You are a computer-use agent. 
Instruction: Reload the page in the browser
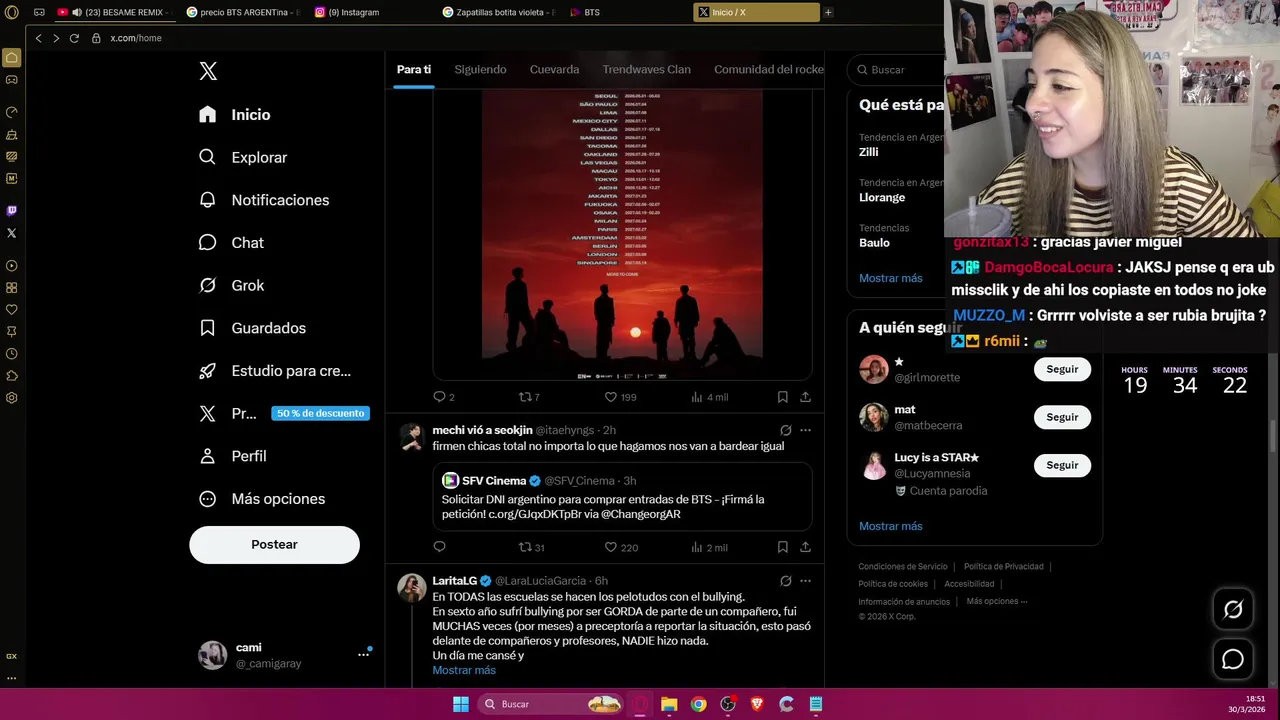[74, 38]
